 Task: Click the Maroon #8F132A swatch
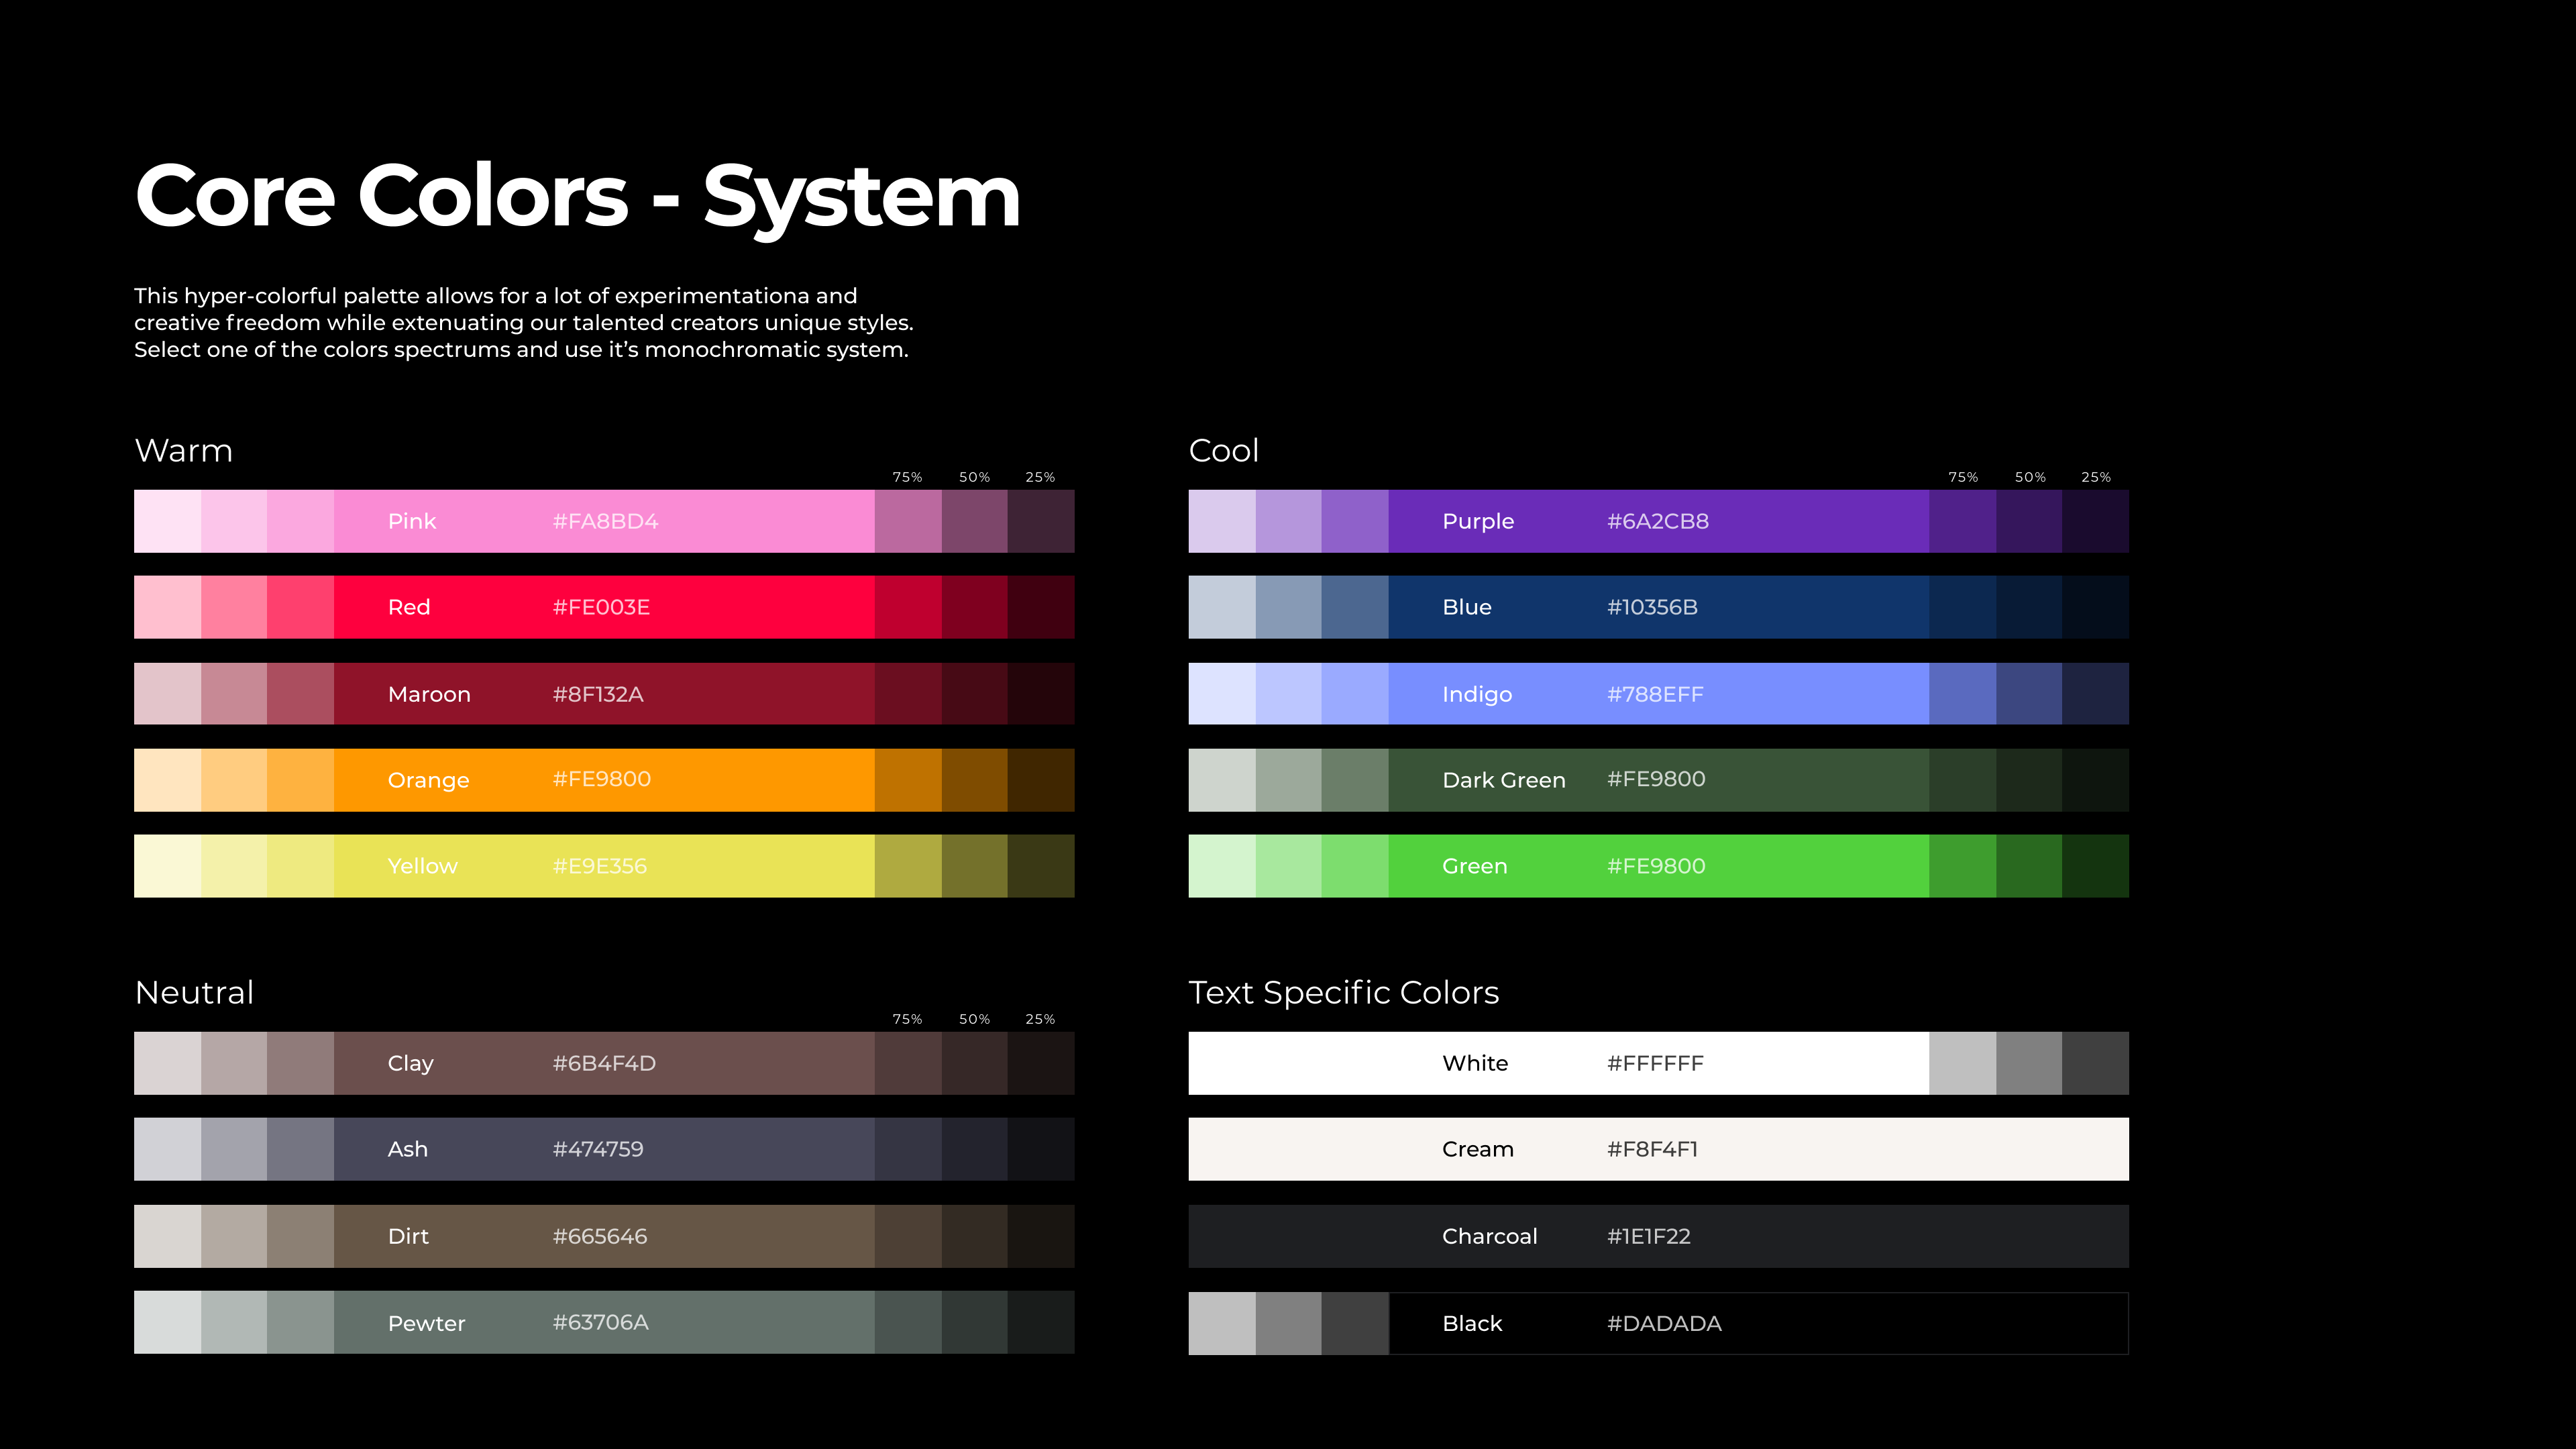pos(604,694)
